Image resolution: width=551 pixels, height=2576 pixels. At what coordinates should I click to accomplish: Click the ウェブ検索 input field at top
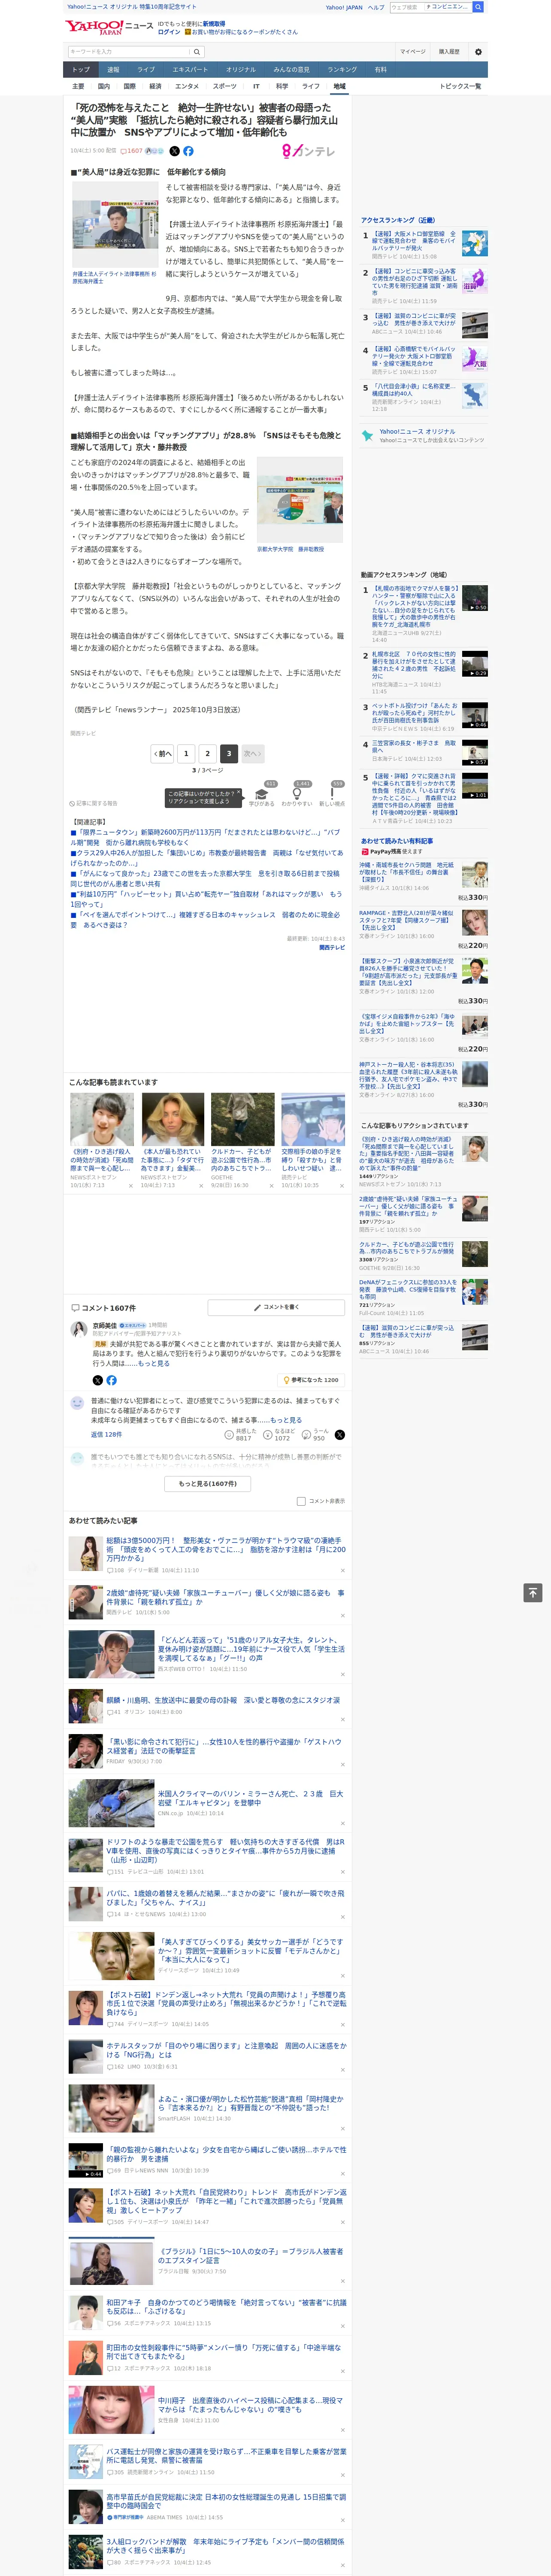[406, 7]
